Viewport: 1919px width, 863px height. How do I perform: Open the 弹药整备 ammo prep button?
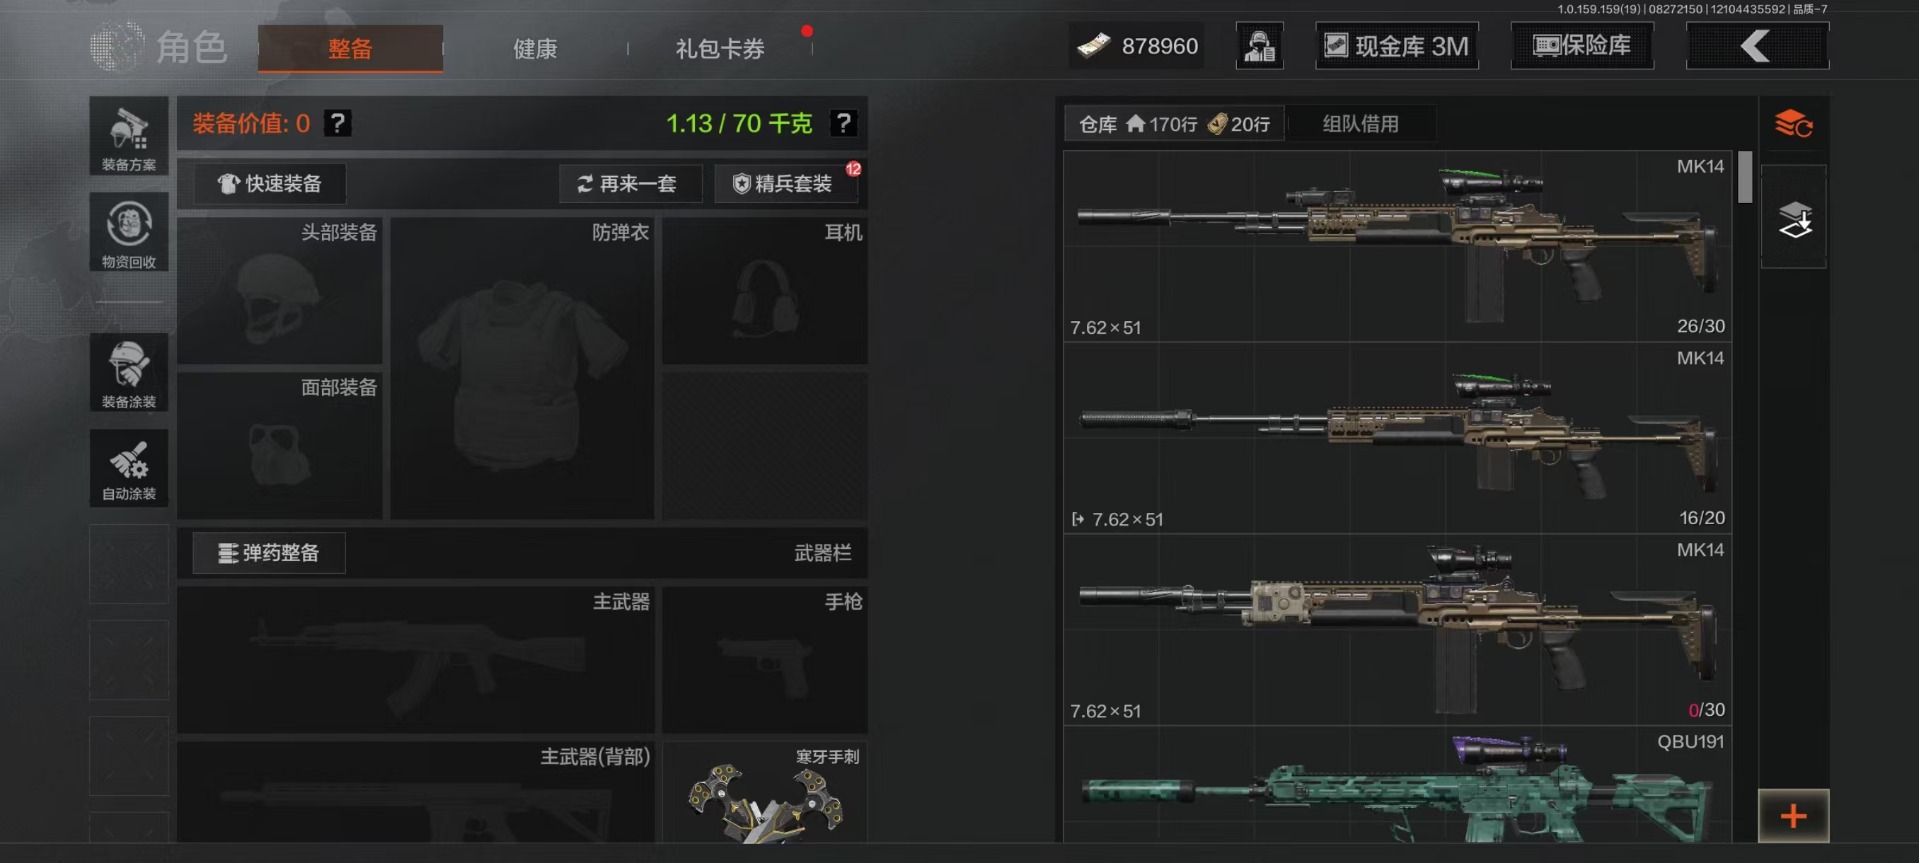pos(269,553)
